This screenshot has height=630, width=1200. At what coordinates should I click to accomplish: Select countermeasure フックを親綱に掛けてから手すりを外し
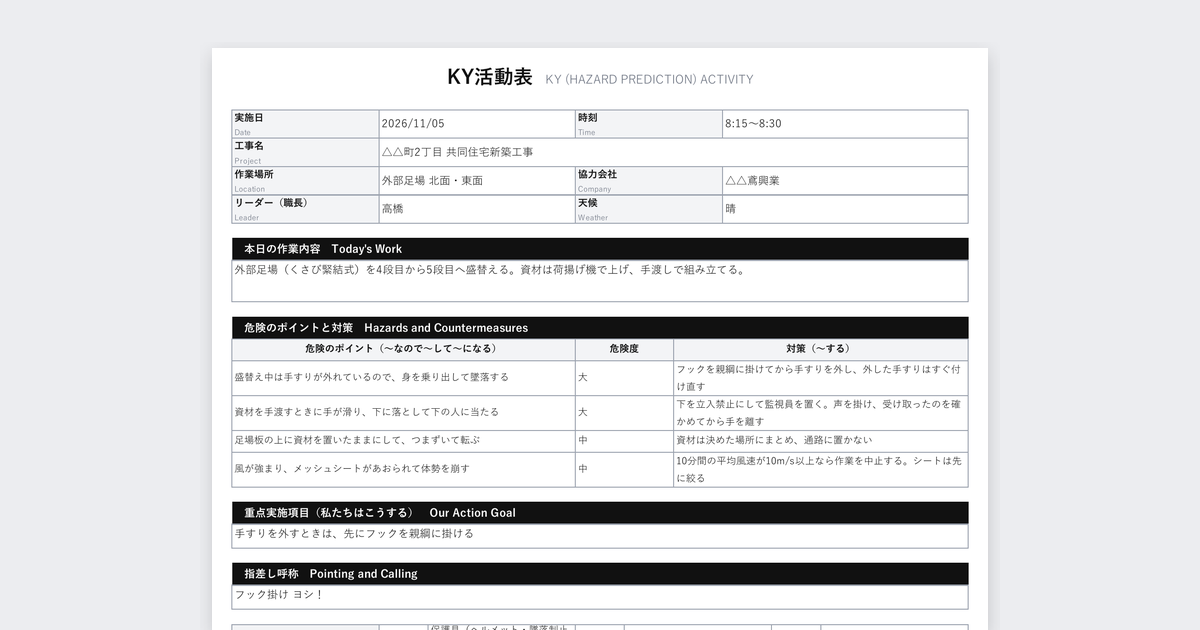[821, 378]
